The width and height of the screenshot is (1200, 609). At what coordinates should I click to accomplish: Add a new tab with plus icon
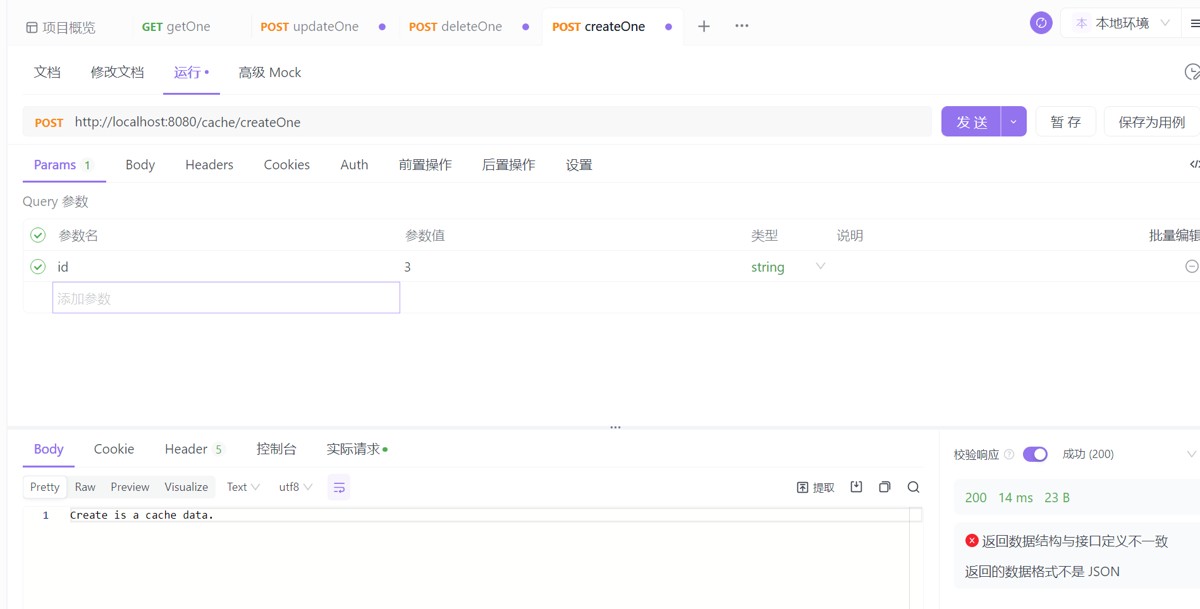[x=704, y=26]
